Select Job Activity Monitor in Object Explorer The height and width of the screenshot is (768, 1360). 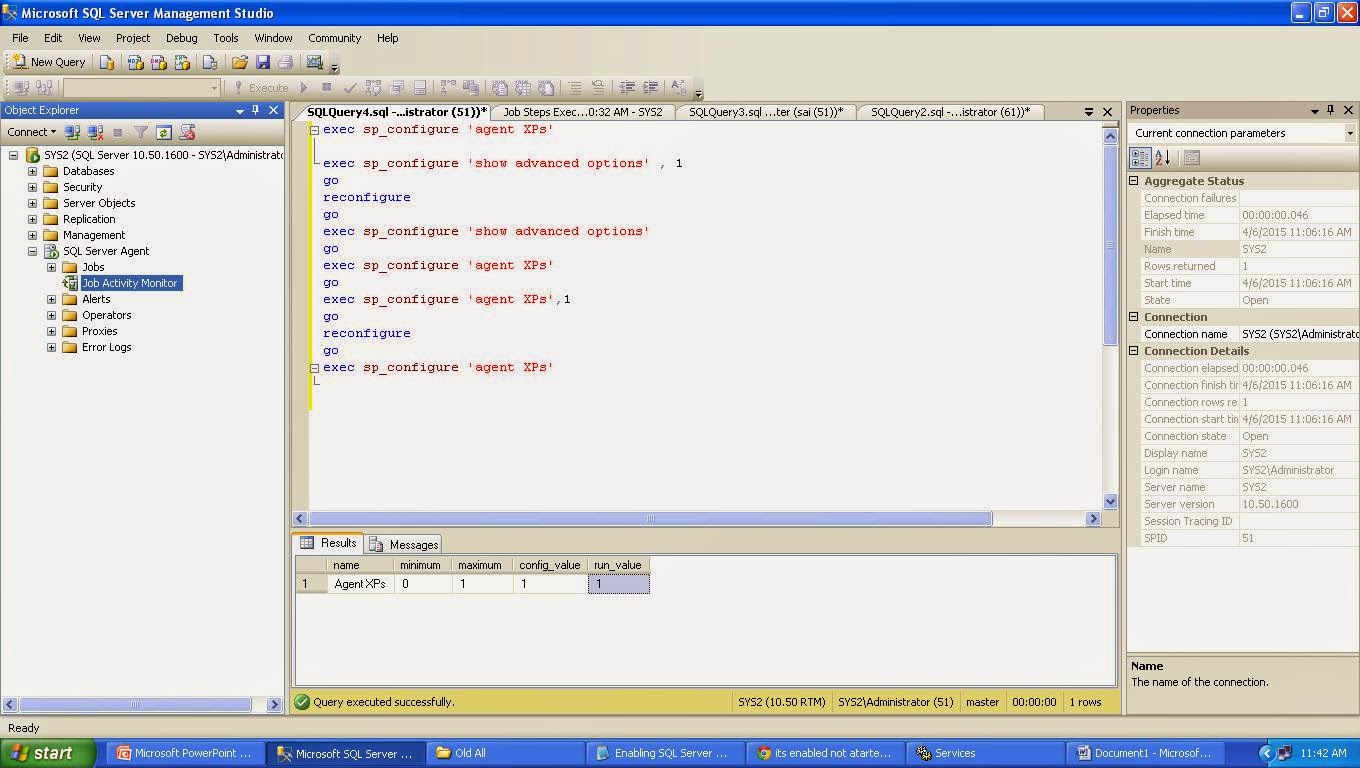click(x=130, y=283)
